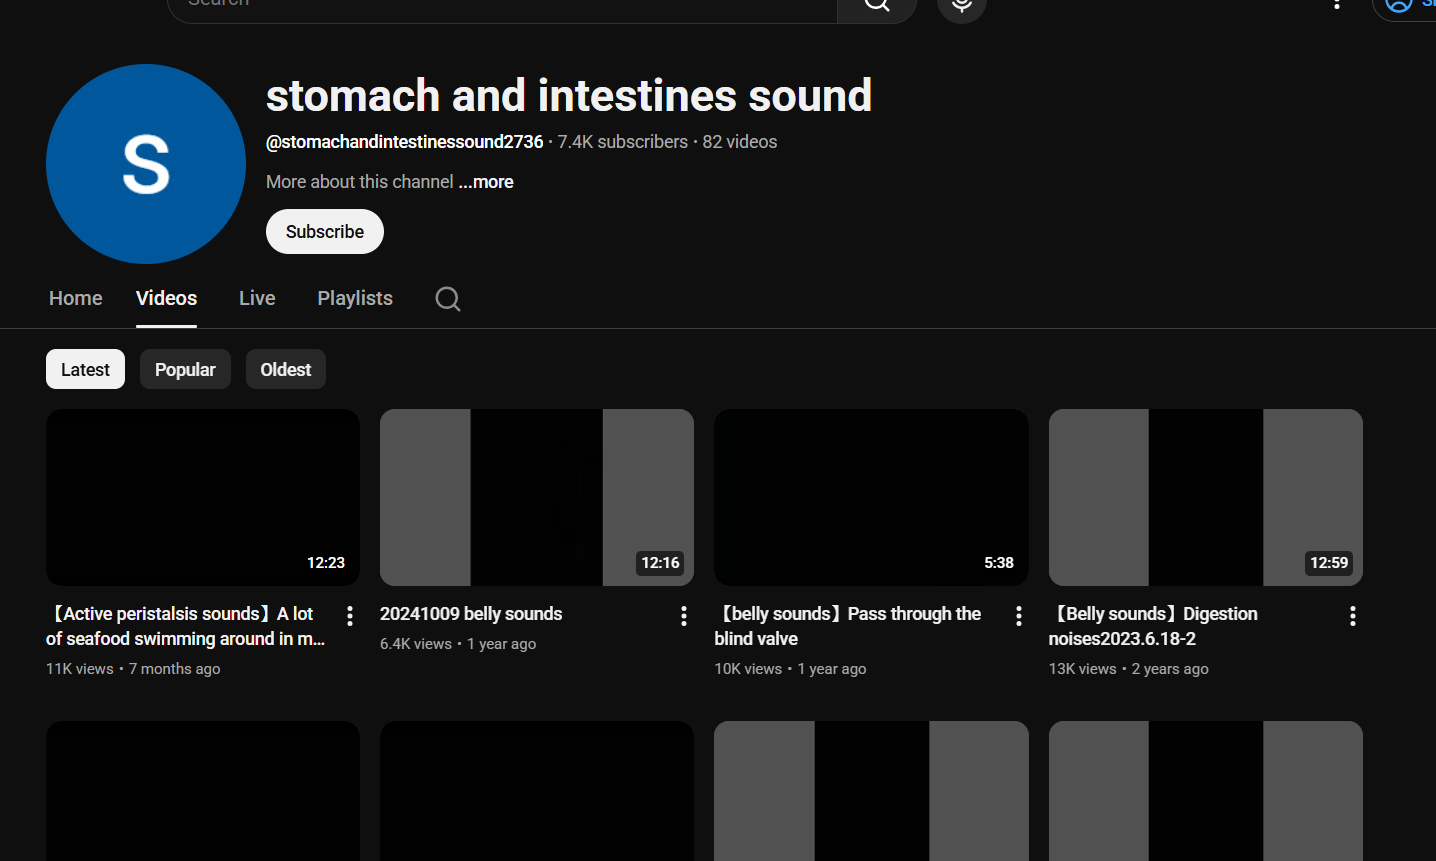Open the top-right settings three-dot menu
This screenshot has height=861, width=1436.
pyautogui.click(x=1336, y=5)
